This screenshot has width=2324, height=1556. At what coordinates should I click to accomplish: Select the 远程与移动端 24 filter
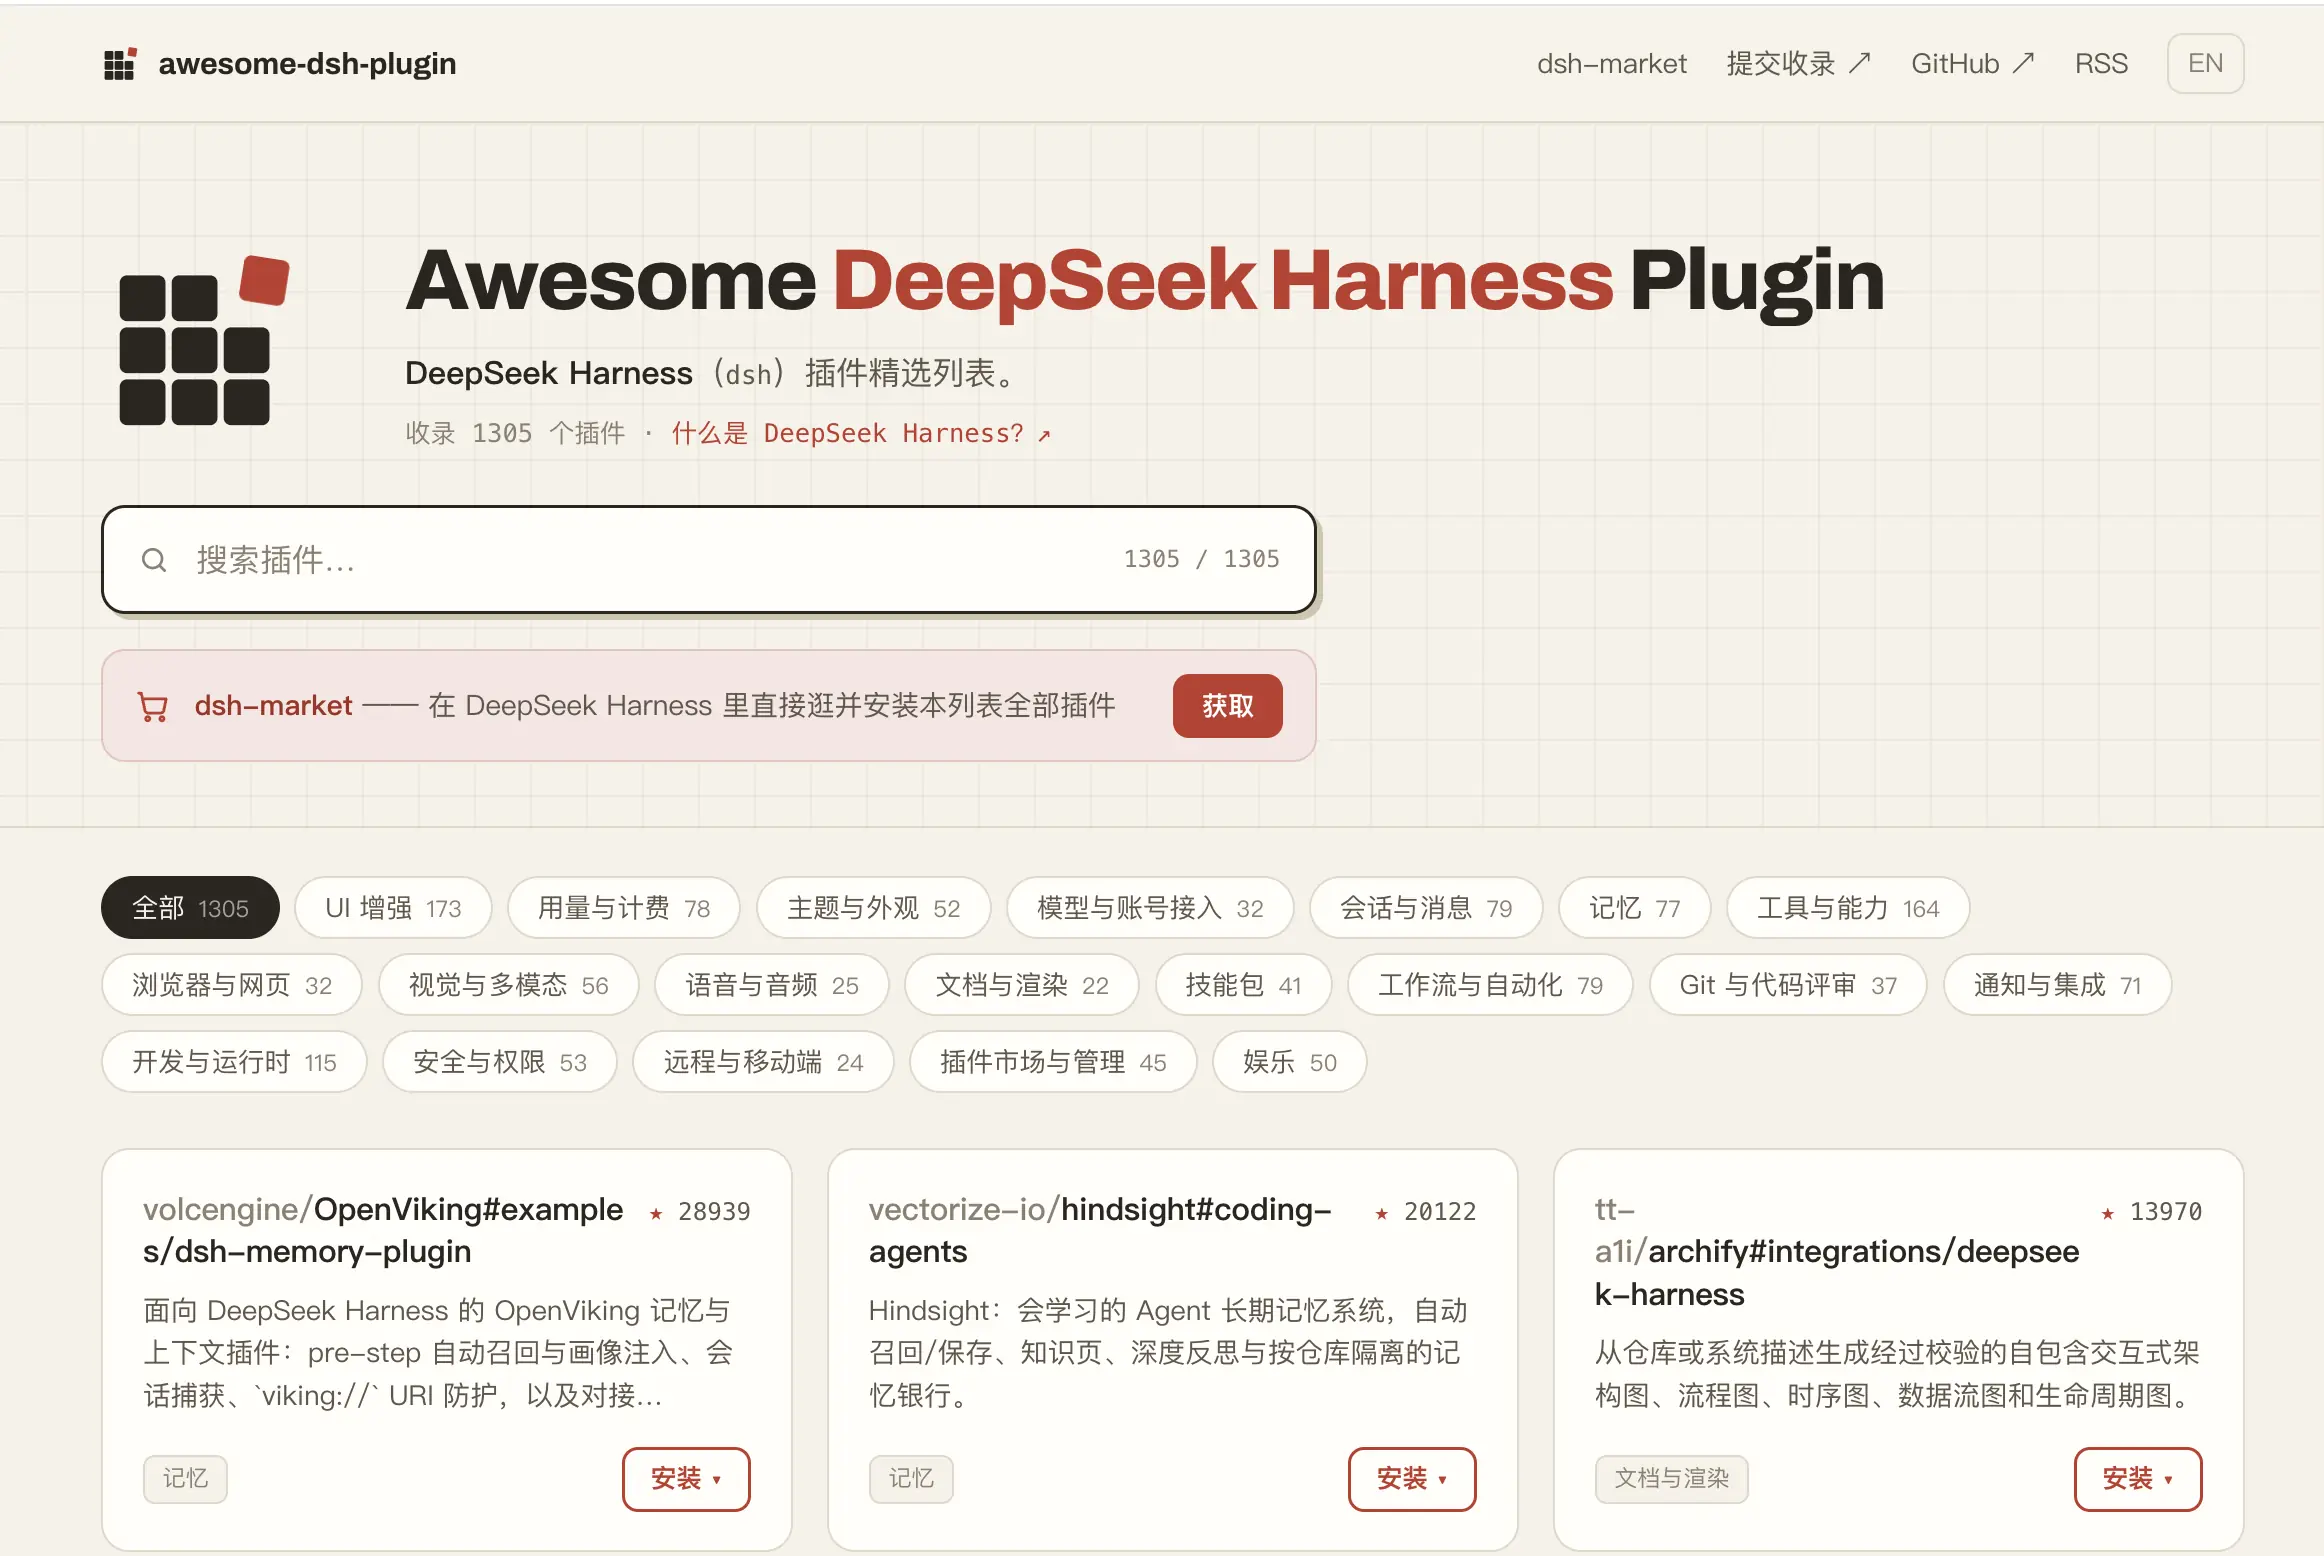763,1062
